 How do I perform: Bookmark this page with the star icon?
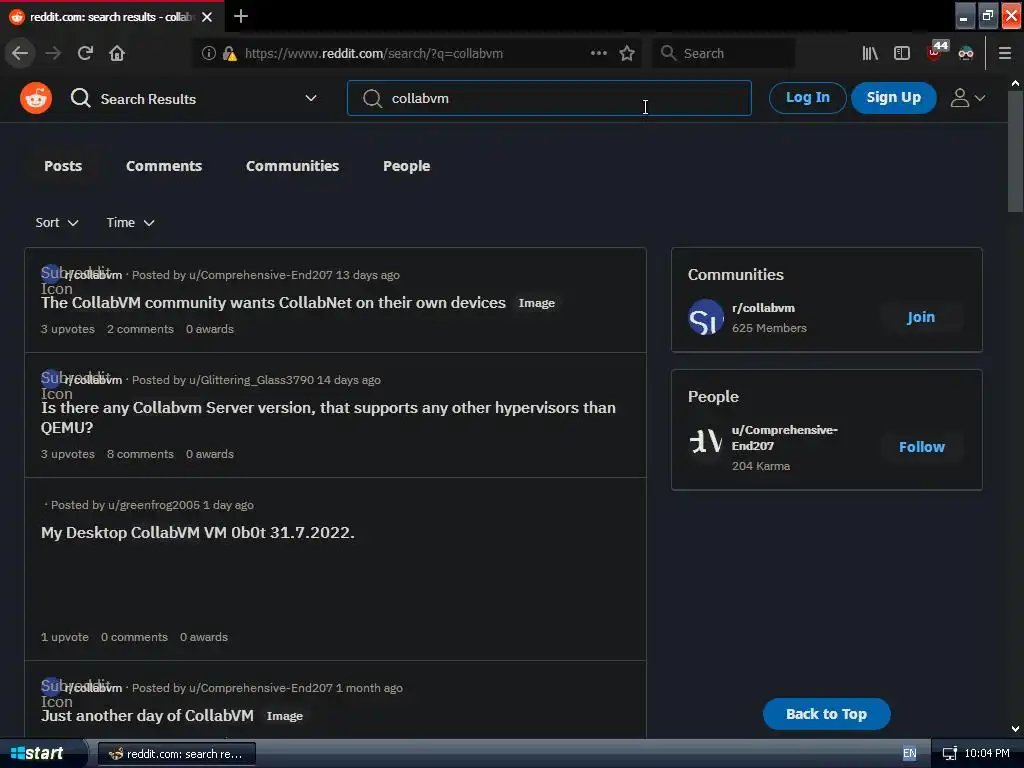[627, 54]
